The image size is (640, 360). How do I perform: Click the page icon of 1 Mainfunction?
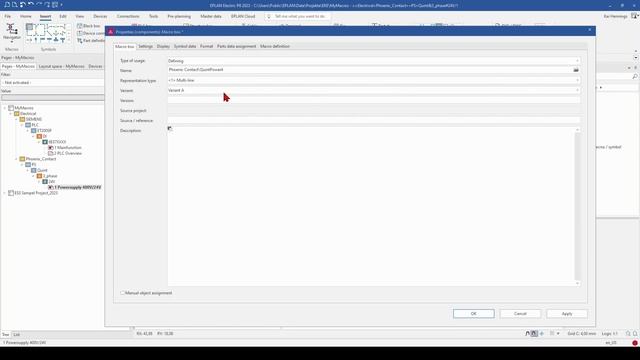[51, 148]
